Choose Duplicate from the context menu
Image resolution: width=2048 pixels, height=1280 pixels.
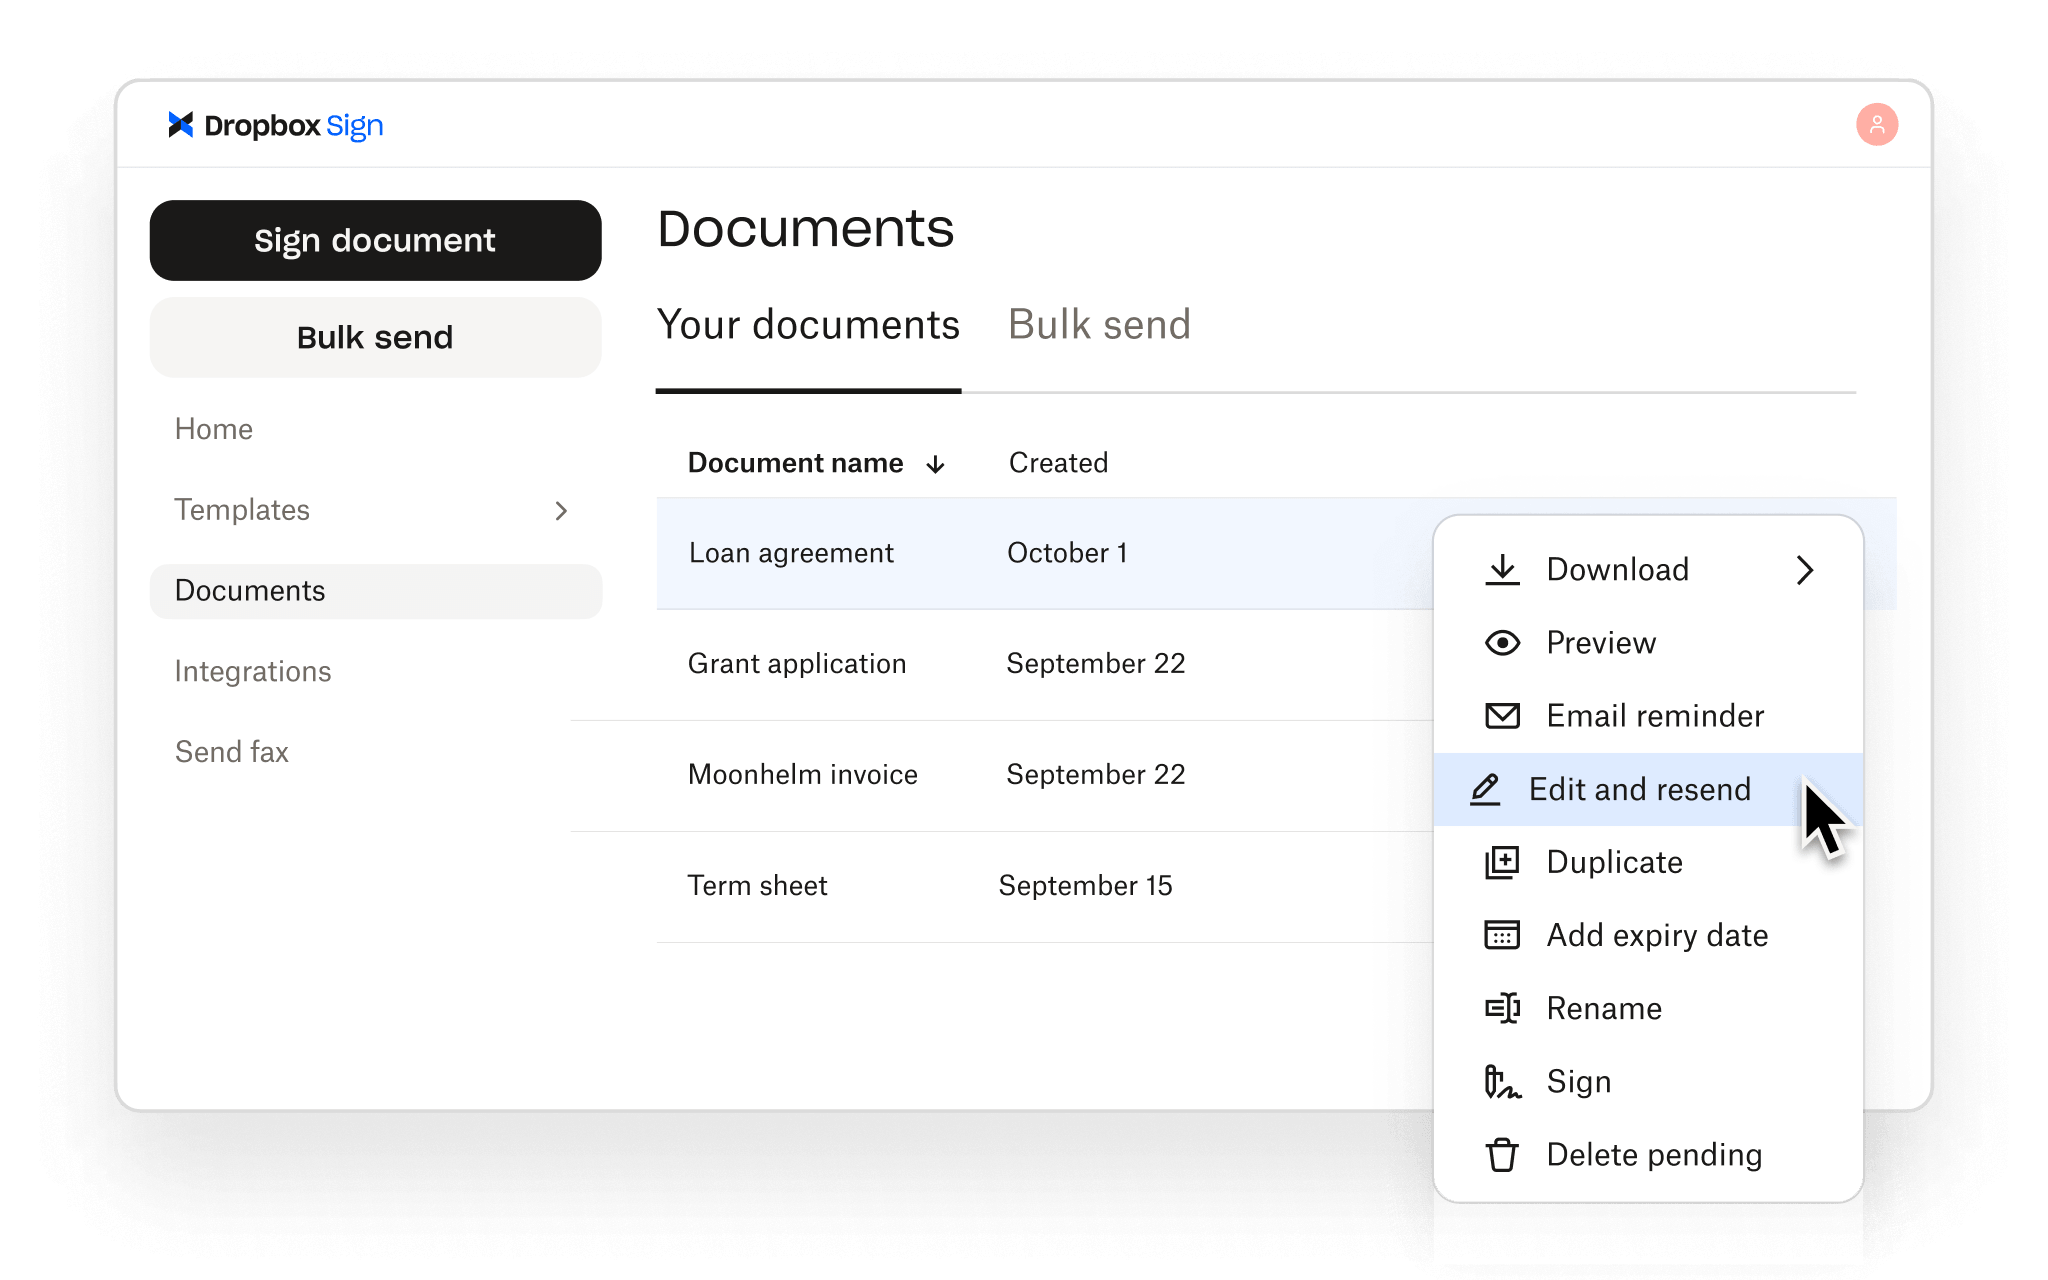tap(1648, 862)
